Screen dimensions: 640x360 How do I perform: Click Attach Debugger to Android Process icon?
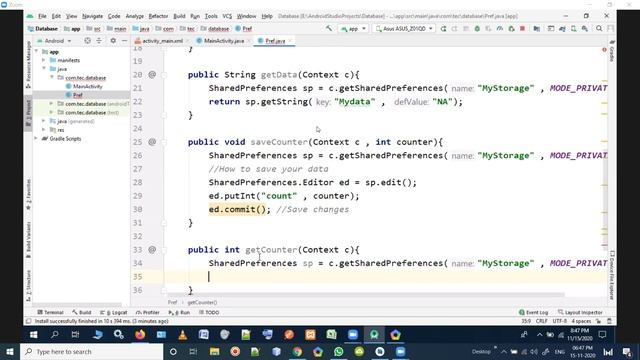coord(511,29)
